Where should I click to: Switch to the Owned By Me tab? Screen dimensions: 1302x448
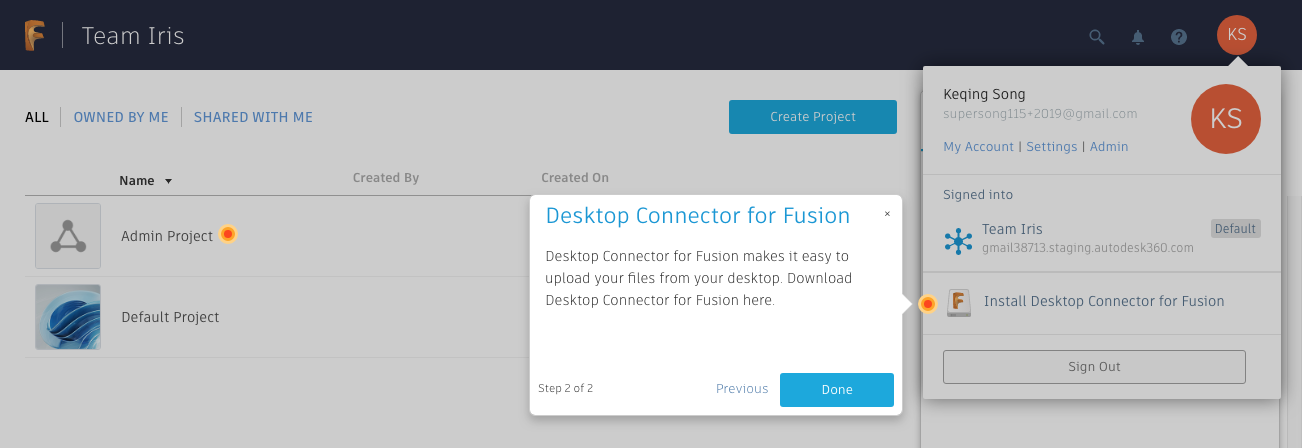[x=121, y=117]
